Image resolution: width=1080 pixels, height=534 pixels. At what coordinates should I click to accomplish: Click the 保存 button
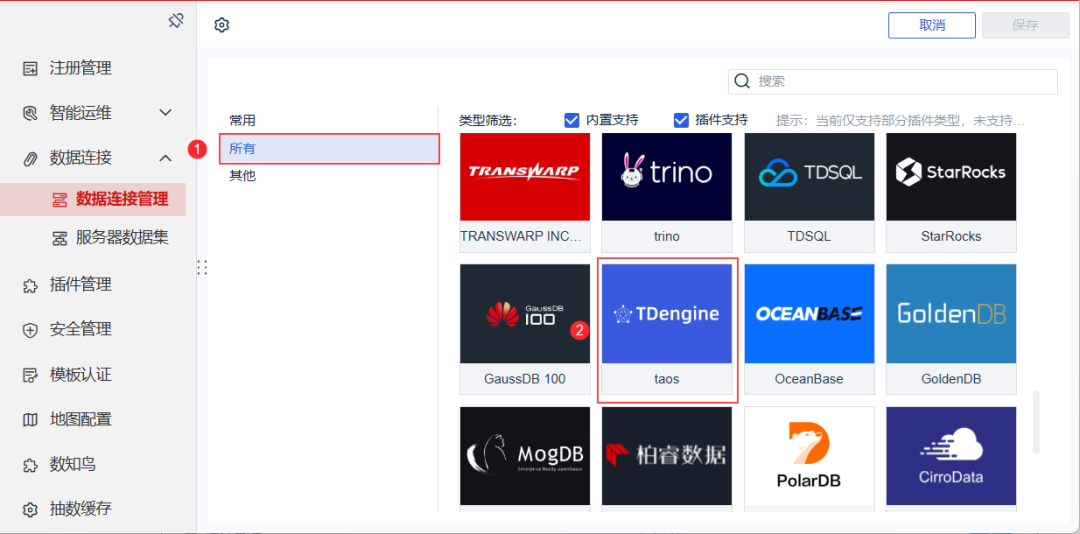tap(1025, 25)
